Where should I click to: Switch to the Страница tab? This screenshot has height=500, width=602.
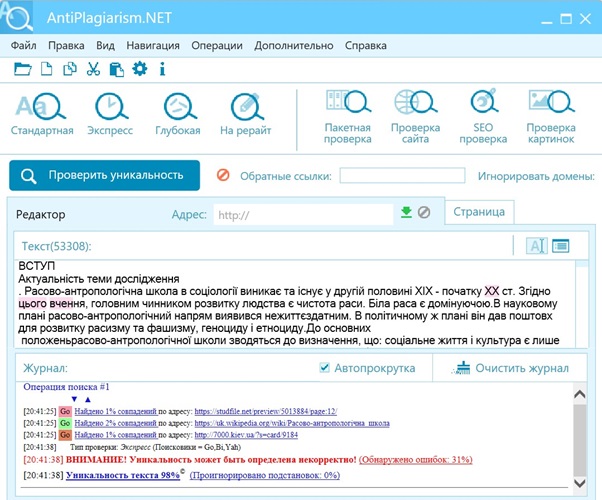click(479, 212)
